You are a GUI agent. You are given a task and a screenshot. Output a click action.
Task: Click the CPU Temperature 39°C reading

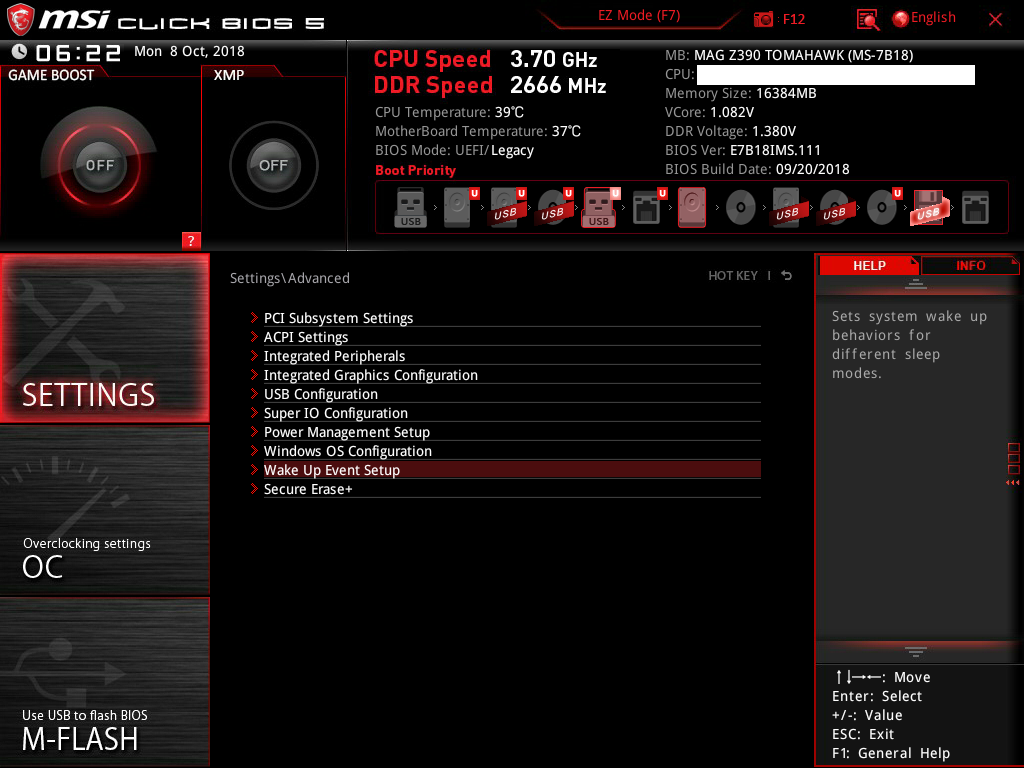pyautogui.click(x=449, y=112)
